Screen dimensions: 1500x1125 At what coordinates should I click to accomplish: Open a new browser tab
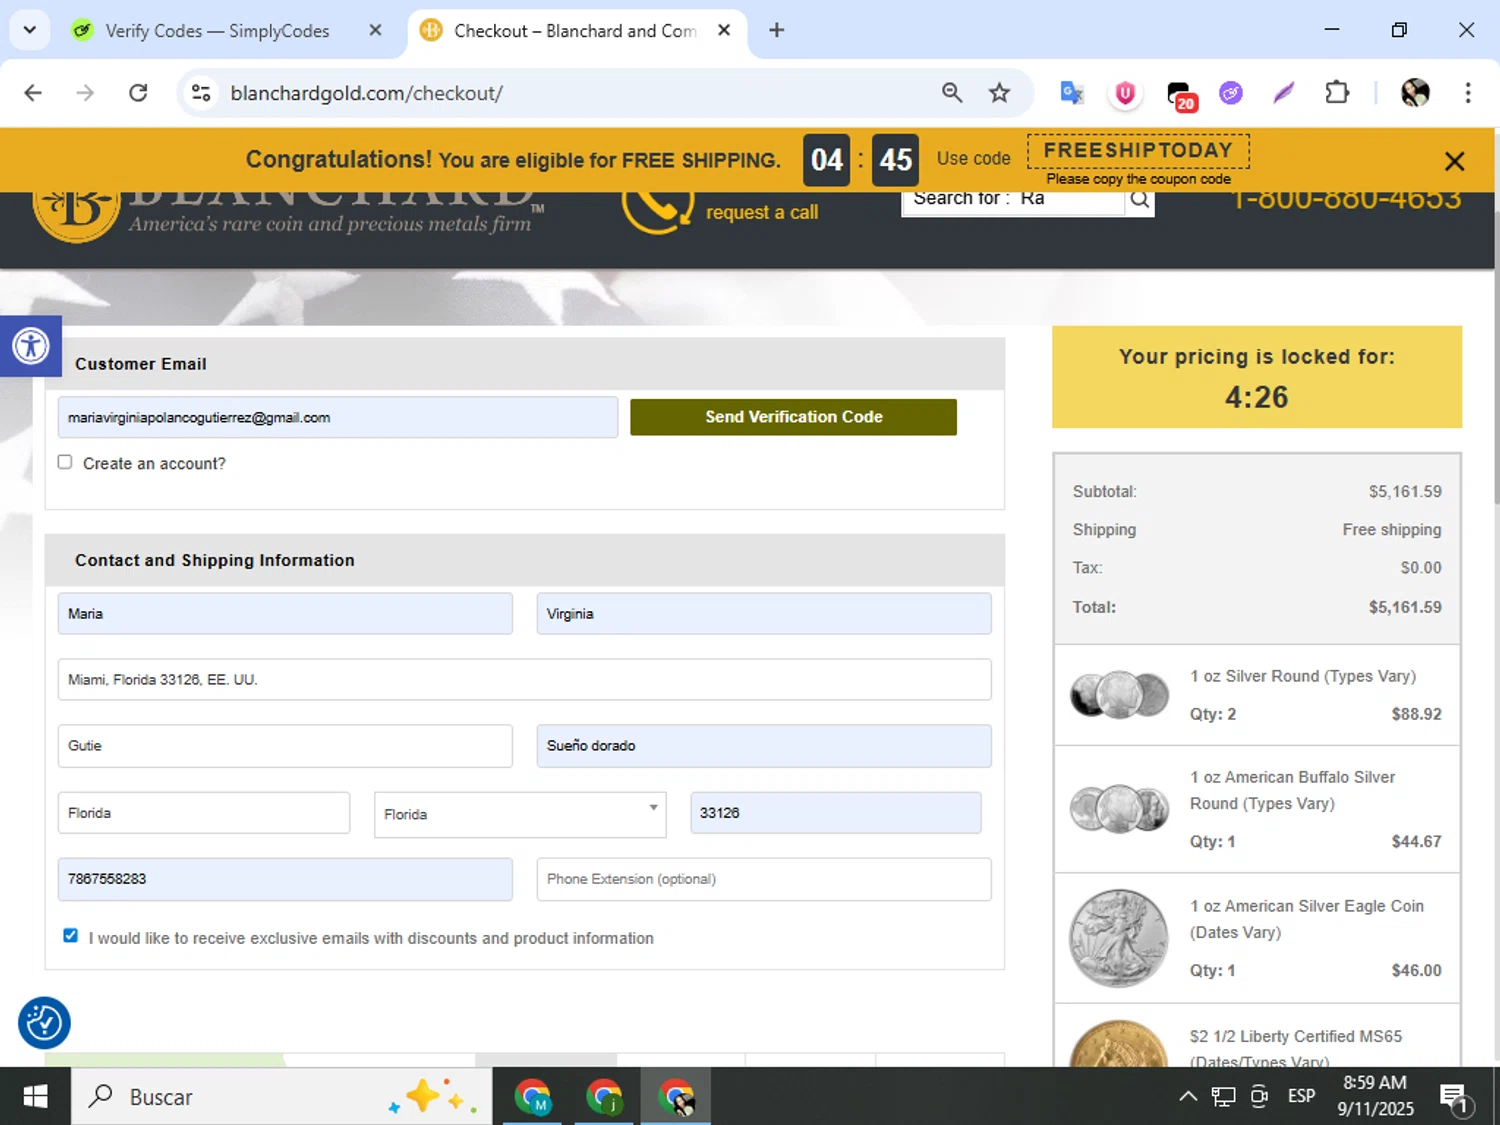pyautogui.click(x=776, y=30)
